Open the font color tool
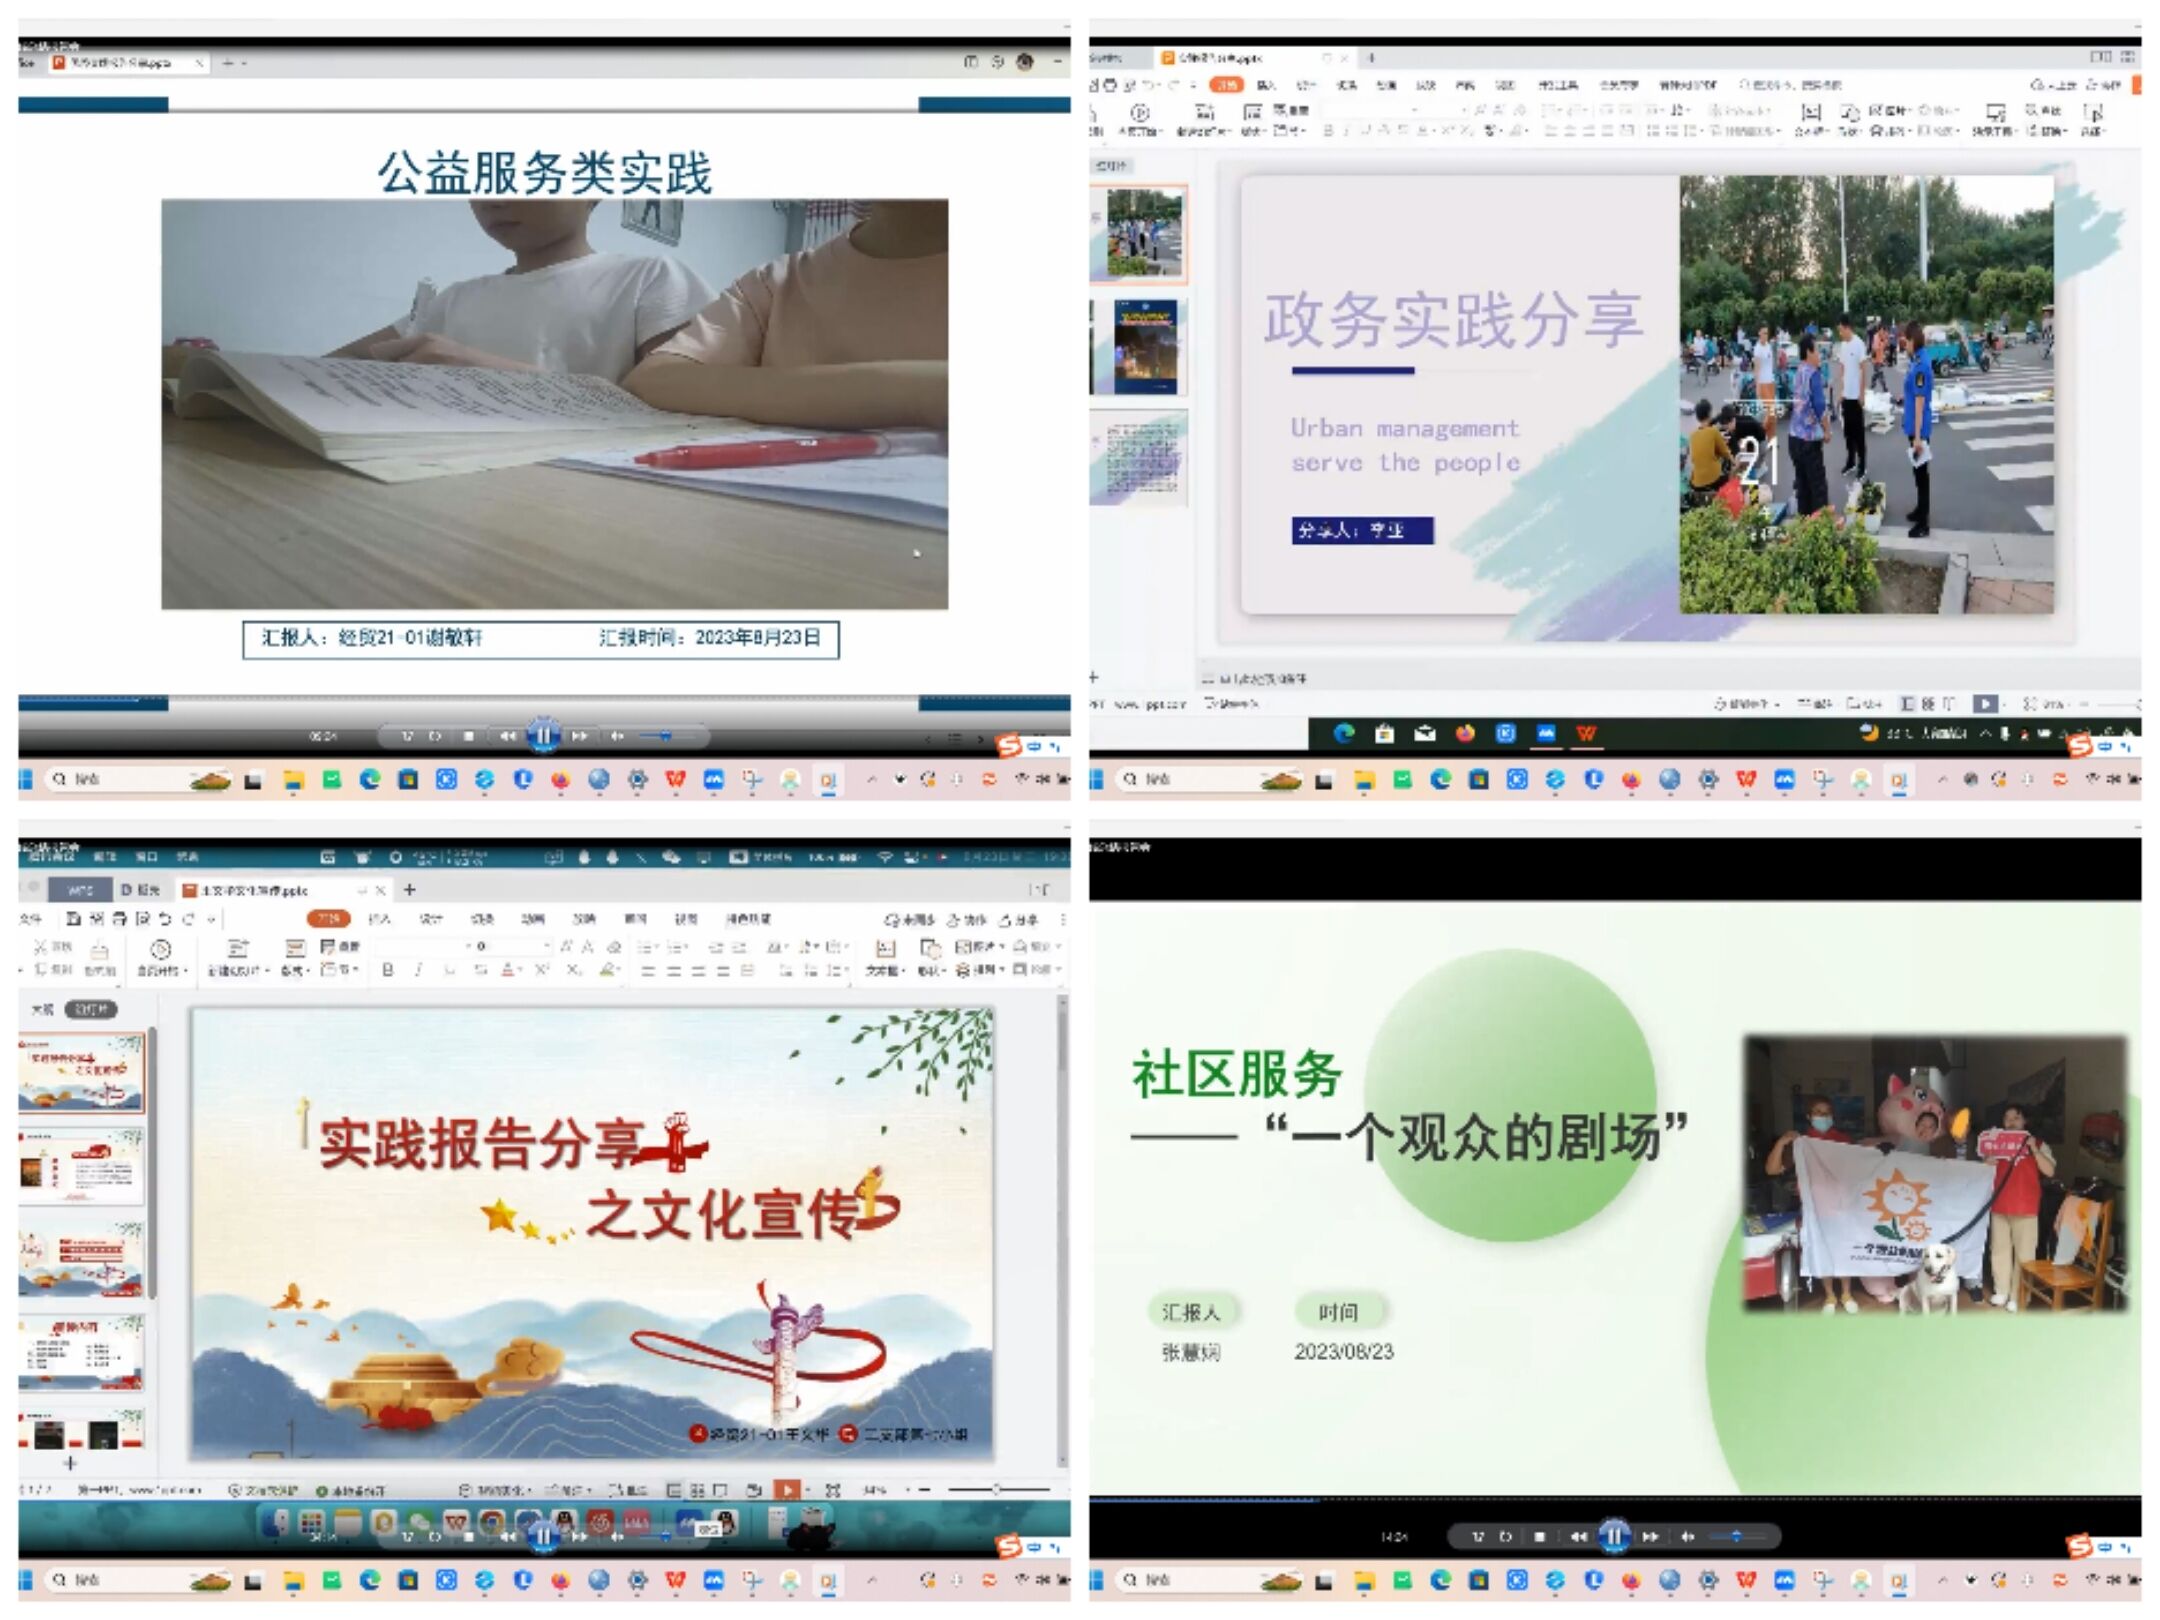2160x1620 pixels. point(507,970)
